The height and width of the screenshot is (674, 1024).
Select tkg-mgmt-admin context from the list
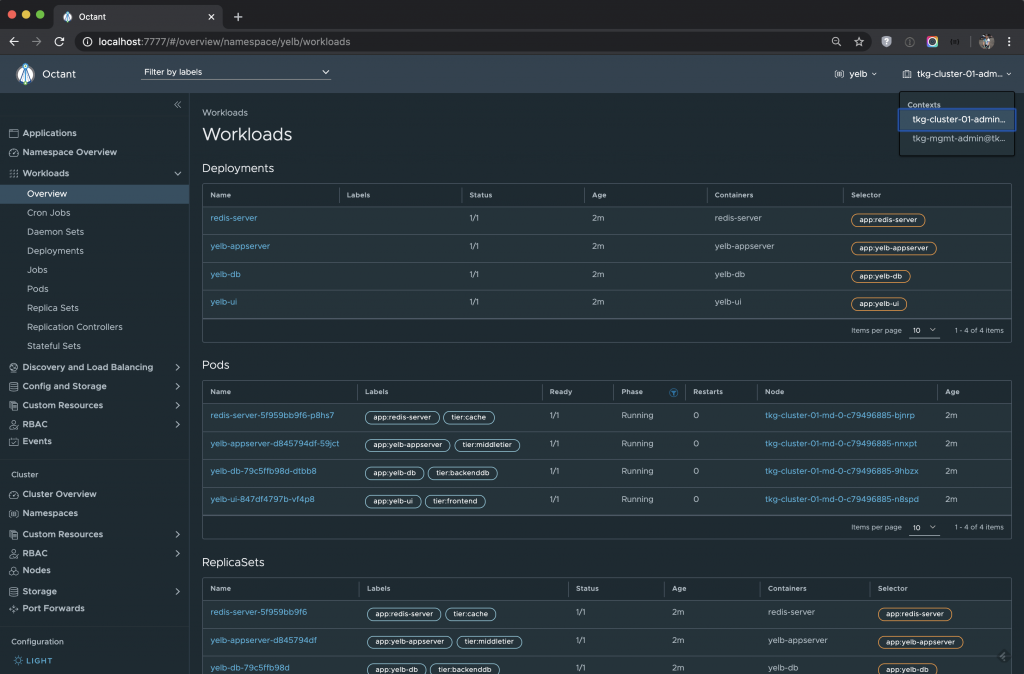[x=958, y=139]
